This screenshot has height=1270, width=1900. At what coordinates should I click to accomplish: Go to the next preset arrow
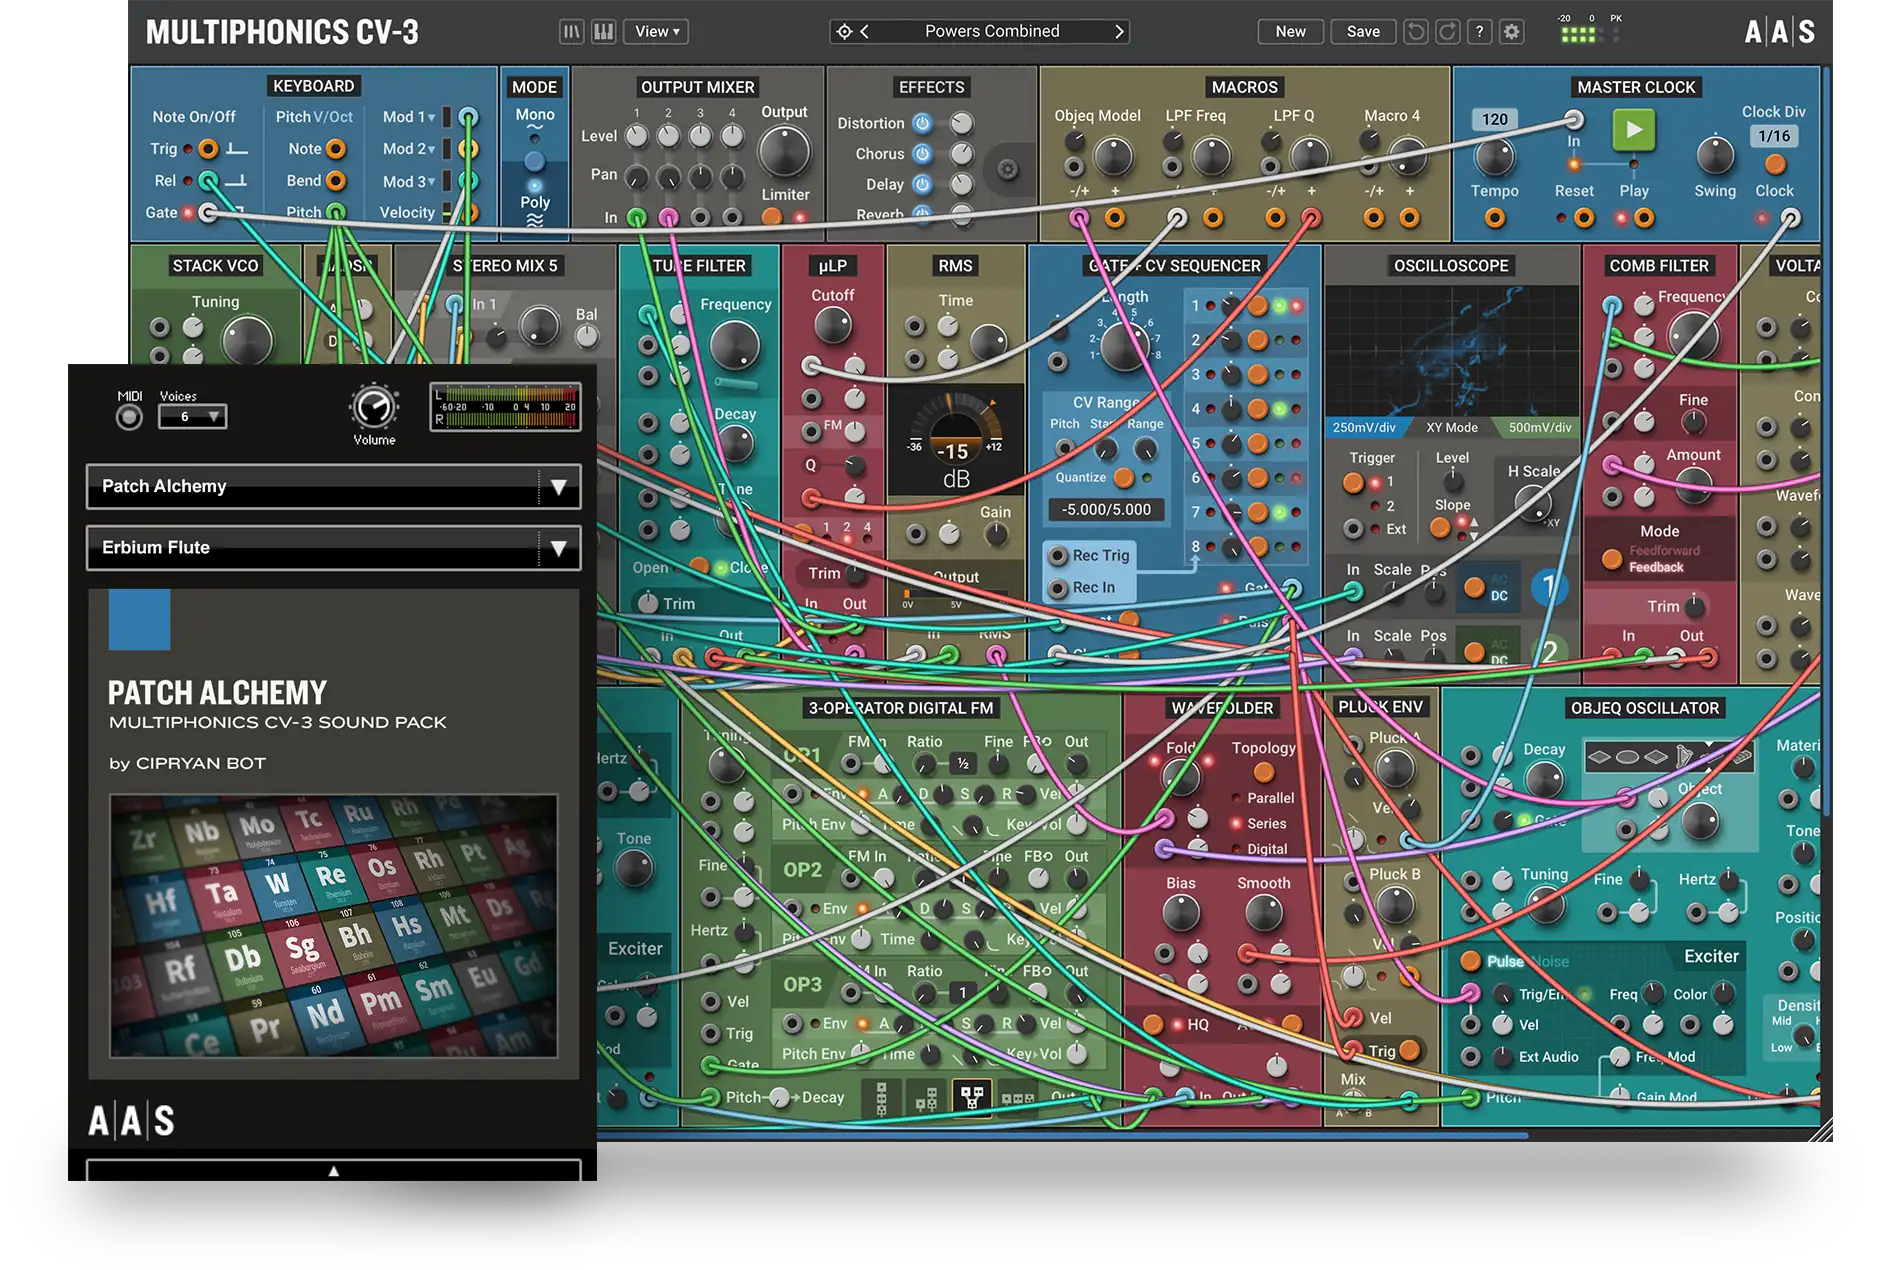1119,32
